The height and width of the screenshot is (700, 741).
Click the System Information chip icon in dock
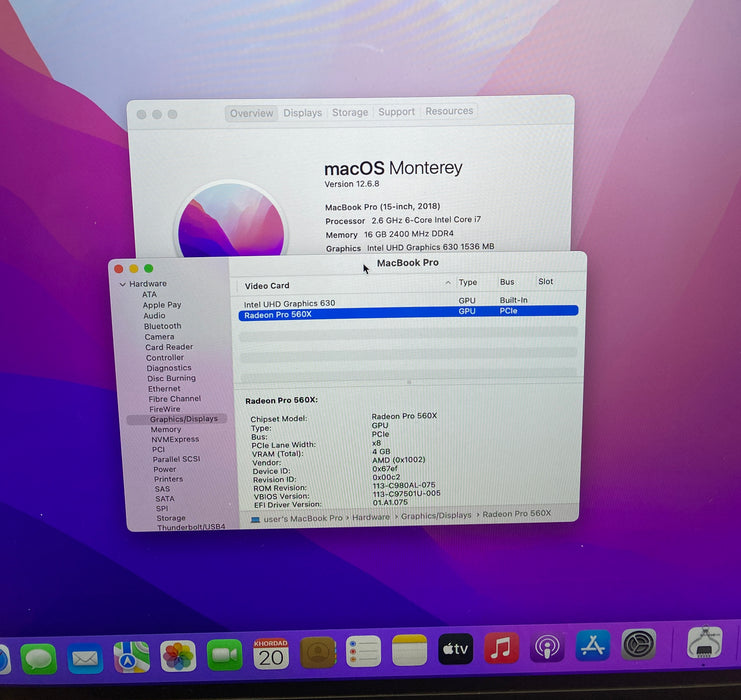(x=705, y=642)
